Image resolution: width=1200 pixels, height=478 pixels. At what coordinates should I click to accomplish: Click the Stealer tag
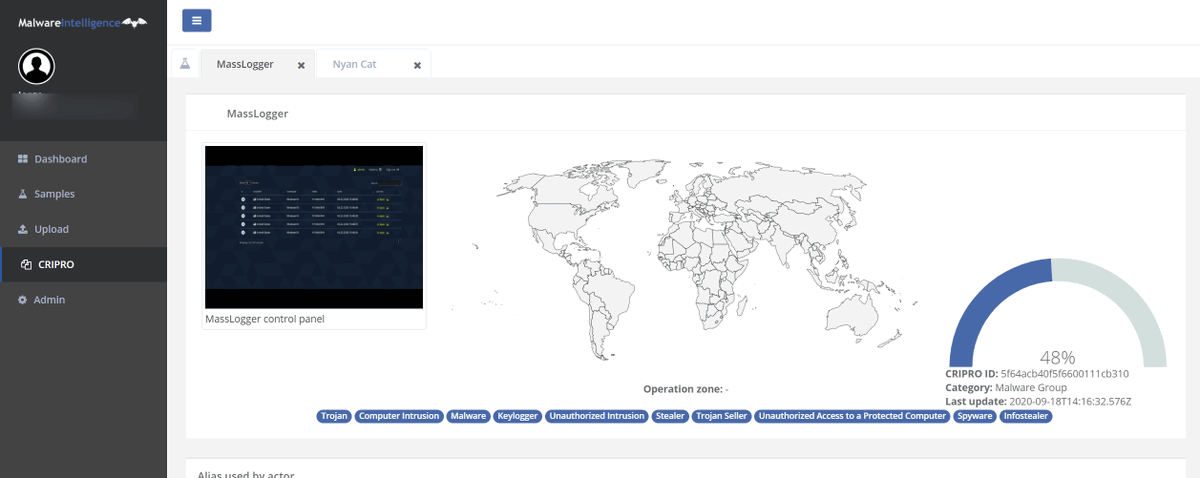(670, 416)
